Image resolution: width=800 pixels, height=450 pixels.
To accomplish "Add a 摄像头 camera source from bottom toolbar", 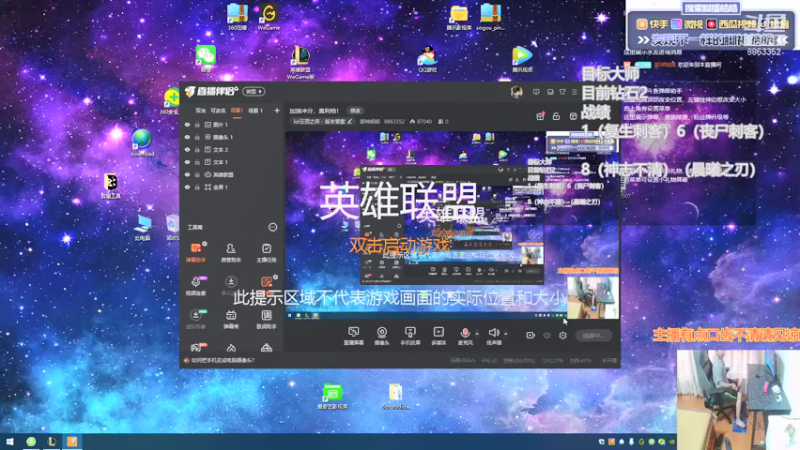I will [382, 336].
